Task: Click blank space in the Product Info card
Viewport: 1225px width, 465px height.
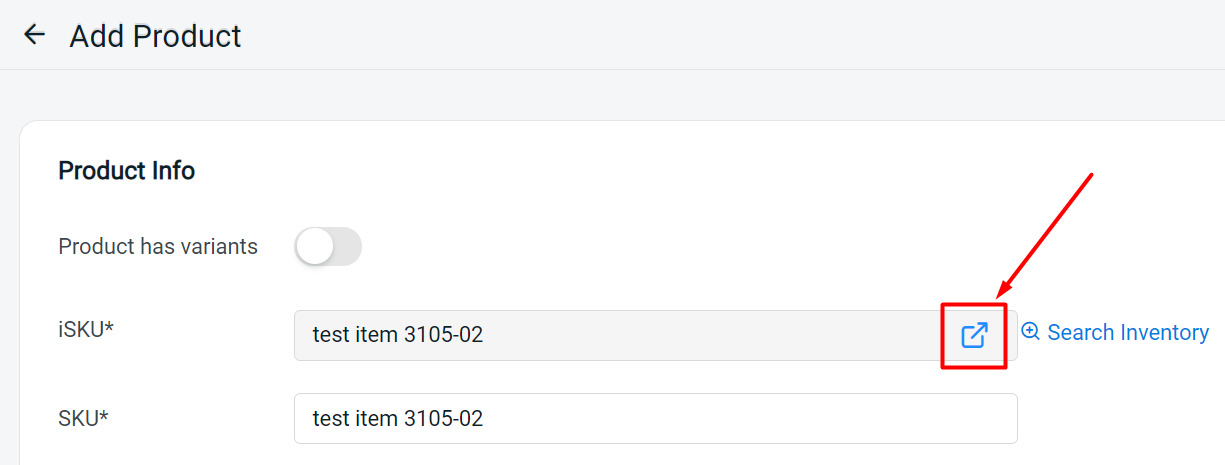Action: click(x=700, y=200)
